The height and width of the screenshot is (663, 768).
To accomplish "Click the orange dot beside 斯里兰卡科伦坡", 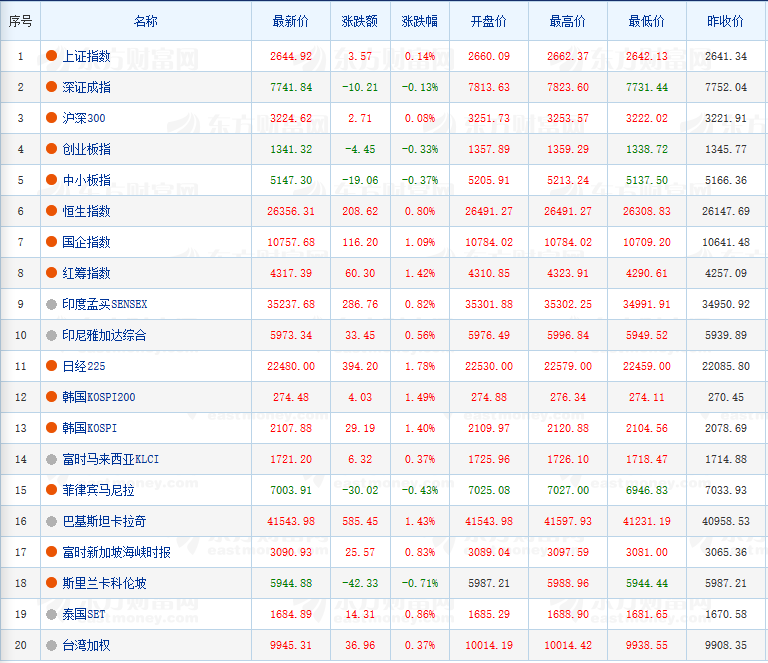I will [51, 583].
